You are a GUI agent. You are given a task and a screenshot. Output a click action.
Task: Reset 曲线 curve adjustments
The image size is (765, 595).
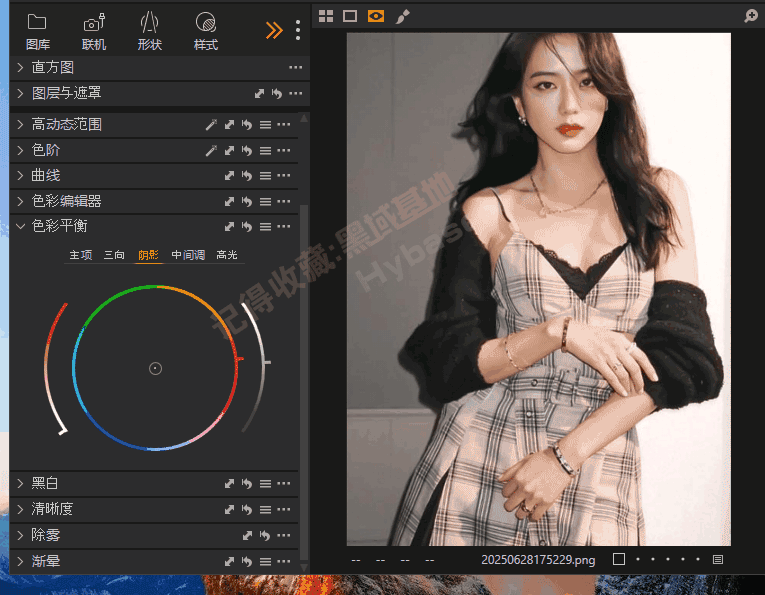point(247,176)
